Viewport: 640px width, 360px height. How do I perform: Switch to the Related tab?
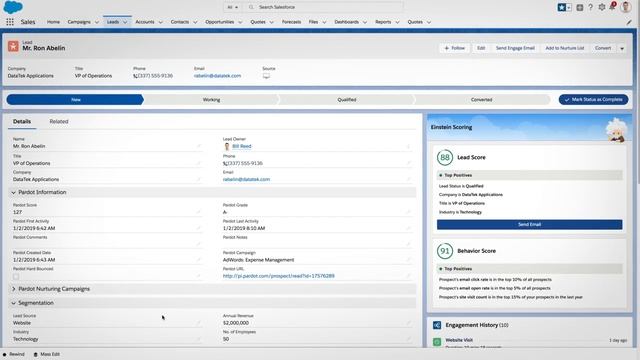(59, 122)
